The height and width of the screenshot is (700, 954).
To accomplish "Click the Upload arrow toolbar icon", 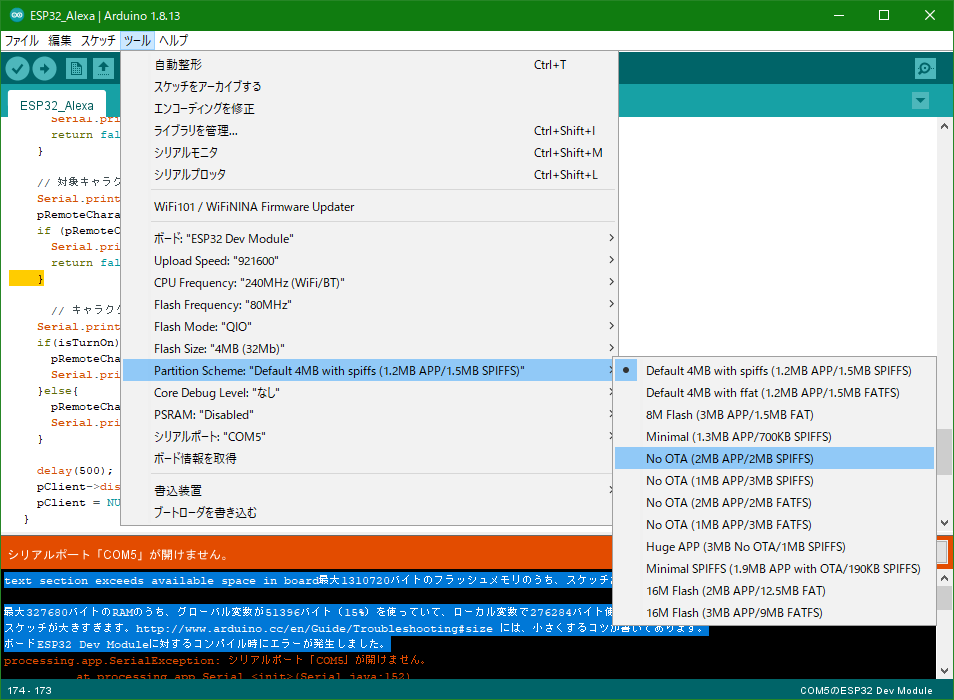I will tap(44, 69).
